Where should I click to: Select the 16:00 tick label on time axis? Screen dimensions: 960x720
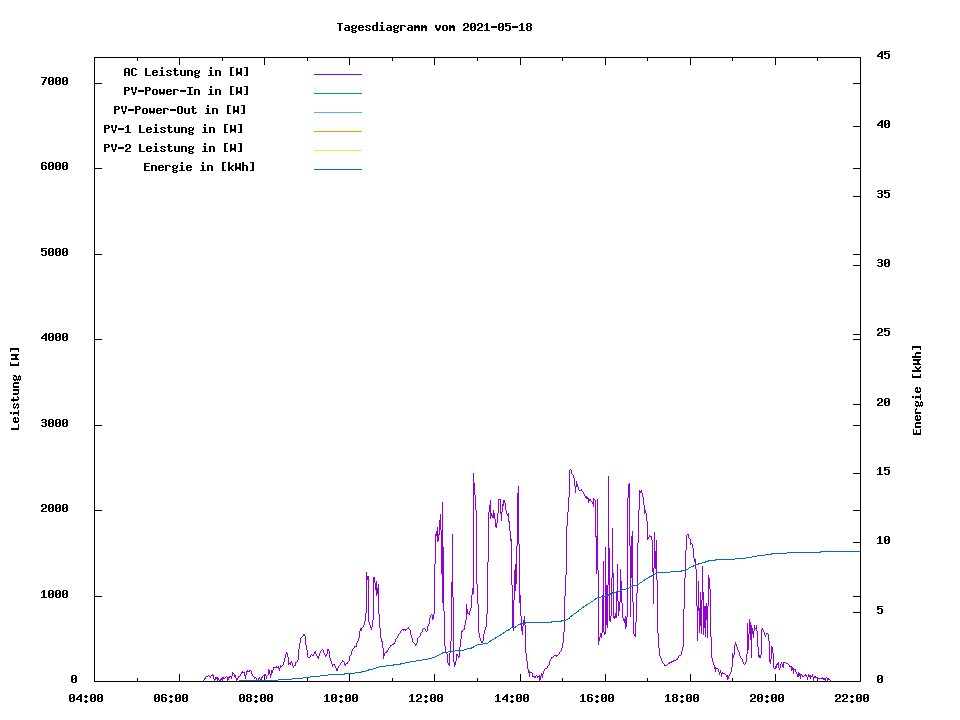[x=596, y=698]
